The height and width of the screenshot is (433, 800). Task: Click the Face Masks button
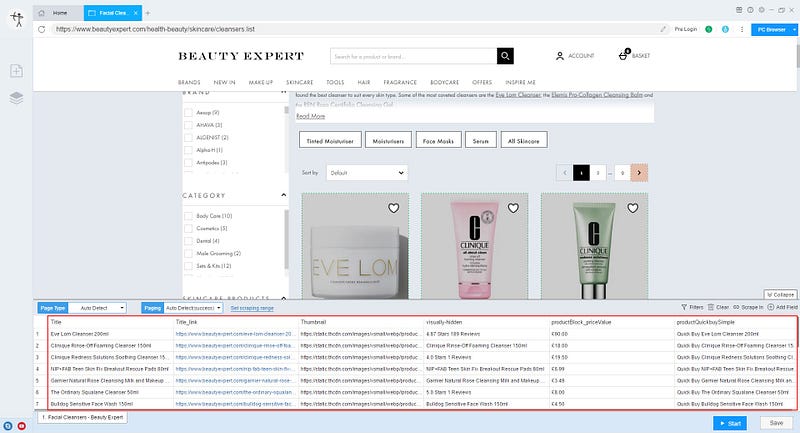[x=438, y=140]
